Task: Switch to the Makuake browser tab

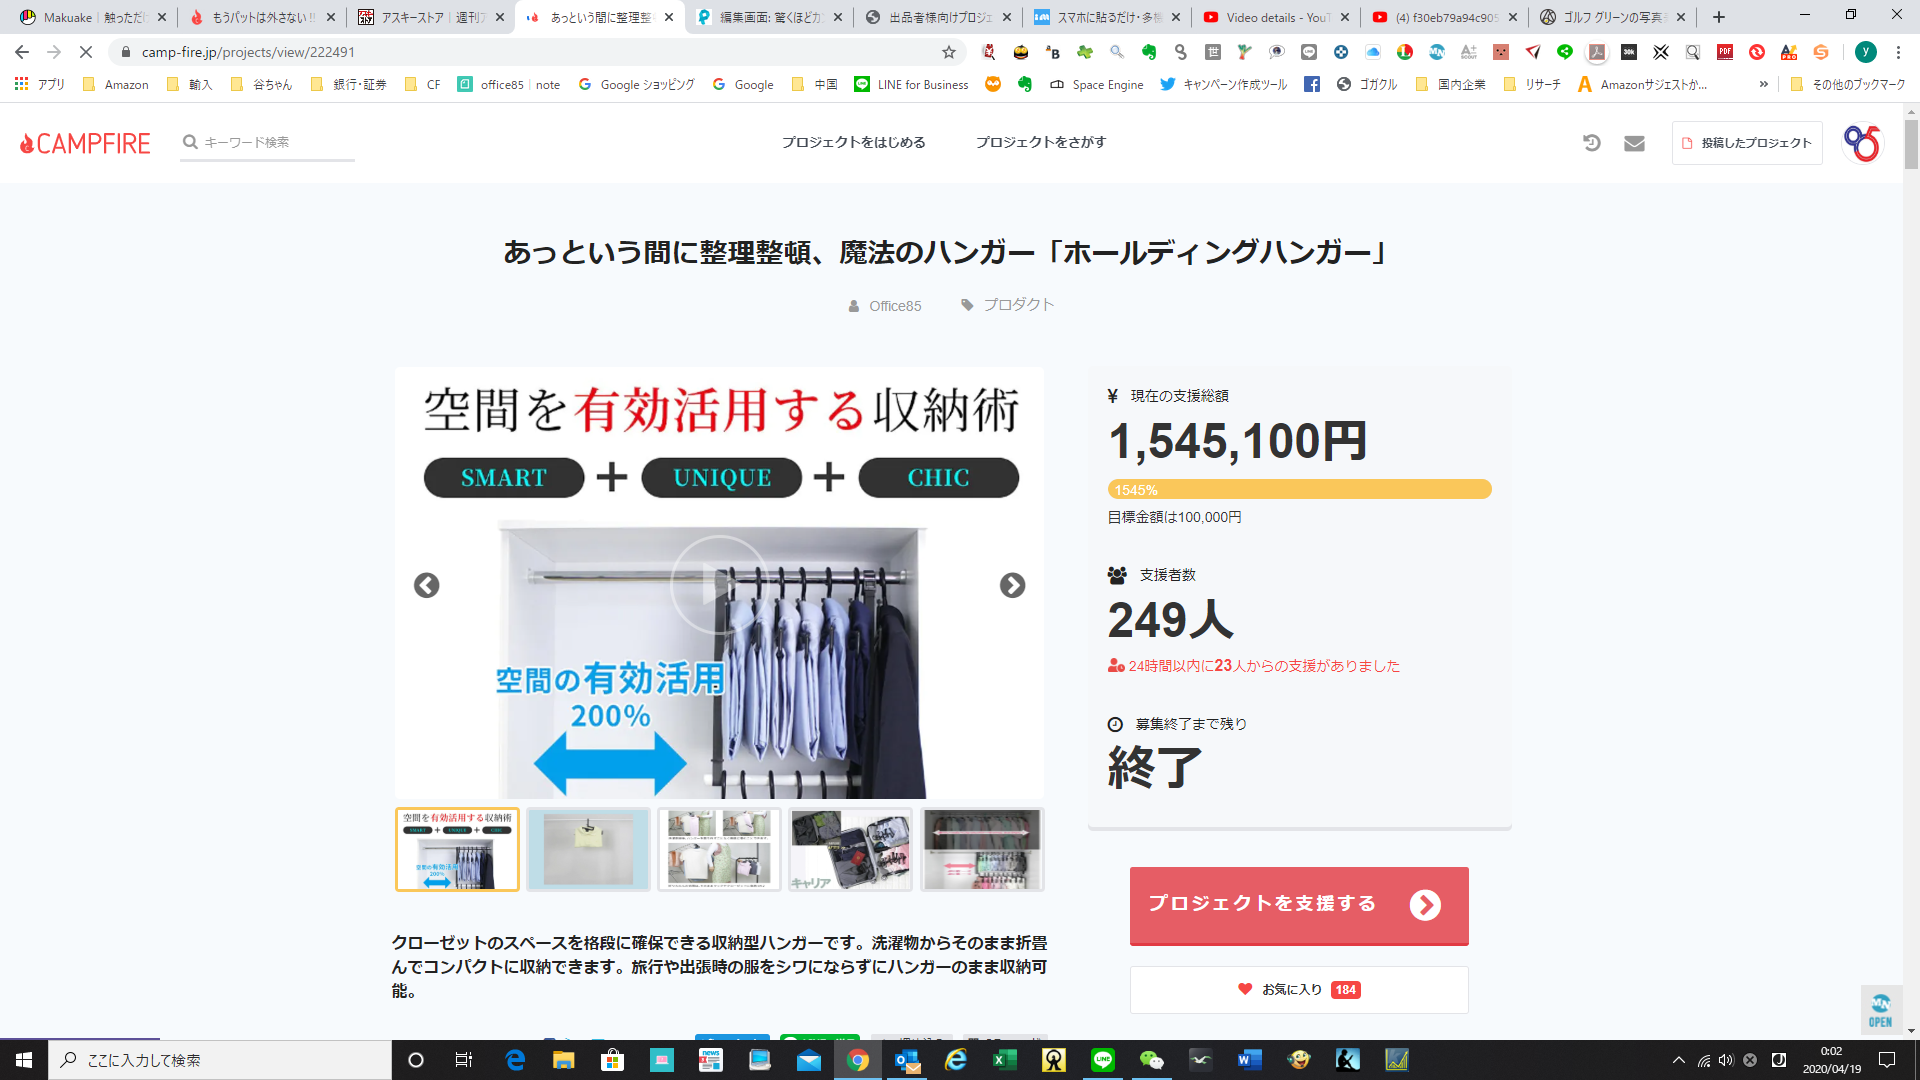Action: pyautogui.click(x=92, y=17)
